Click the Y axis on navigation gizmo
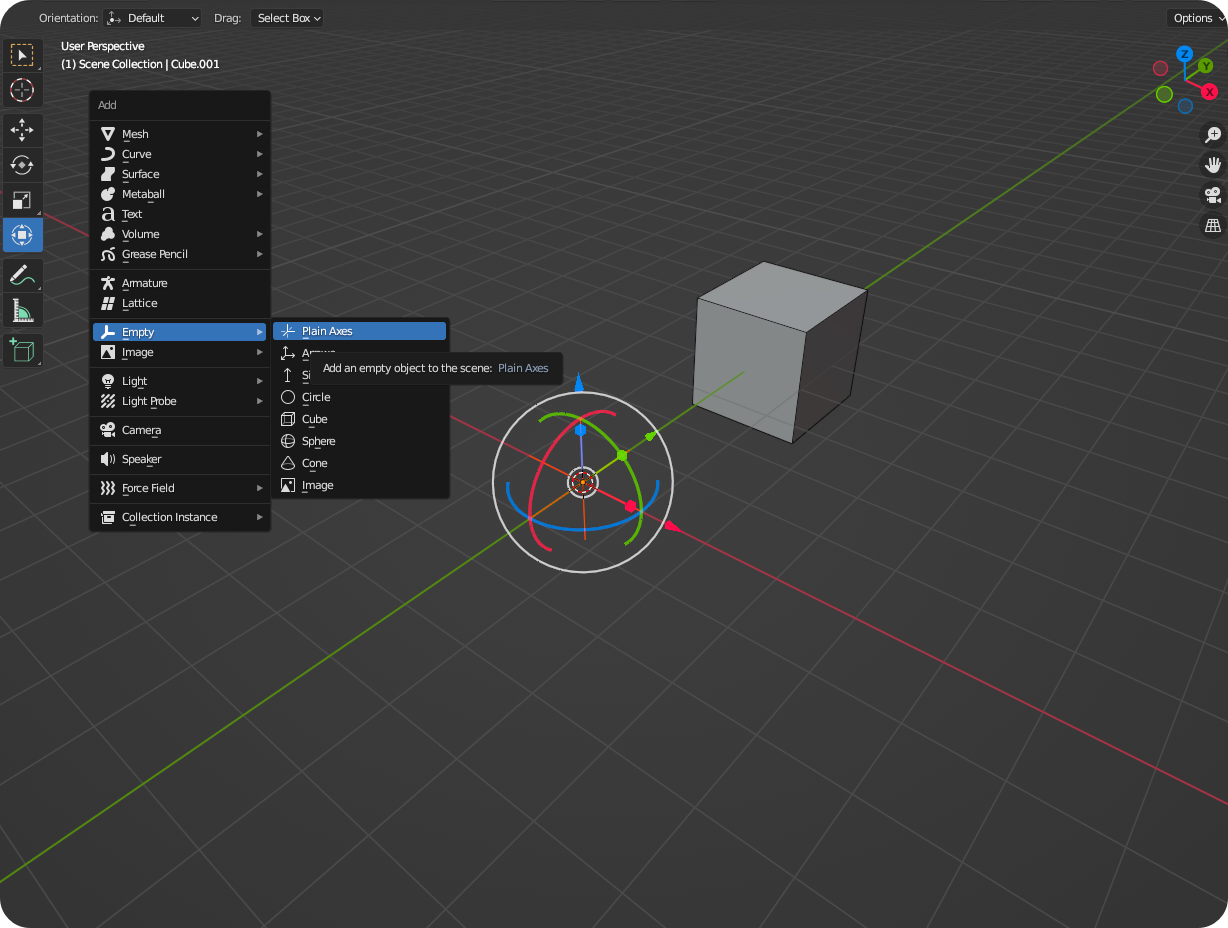The image size is (1228, 928). [x=1205, y=66]
